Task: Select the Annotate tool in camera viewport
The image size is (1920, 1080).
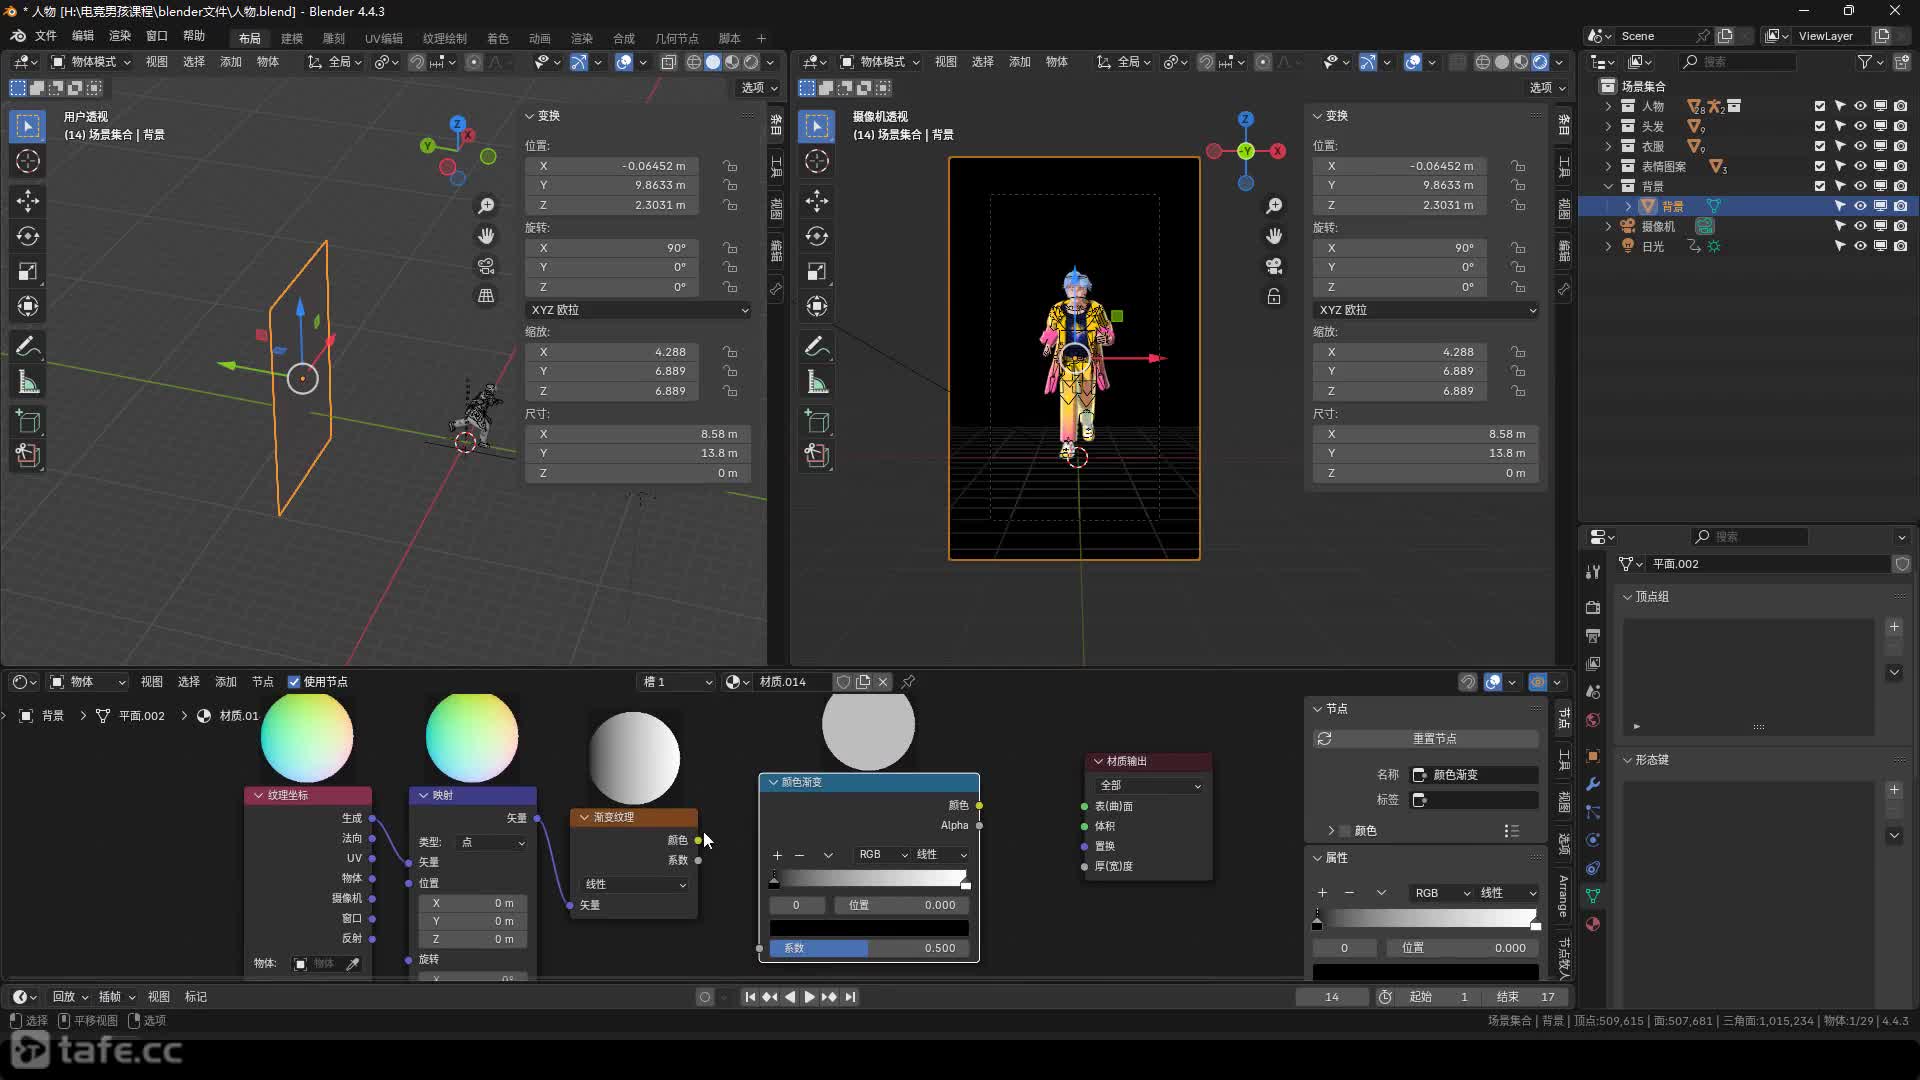Action: (x=816, y=346)
